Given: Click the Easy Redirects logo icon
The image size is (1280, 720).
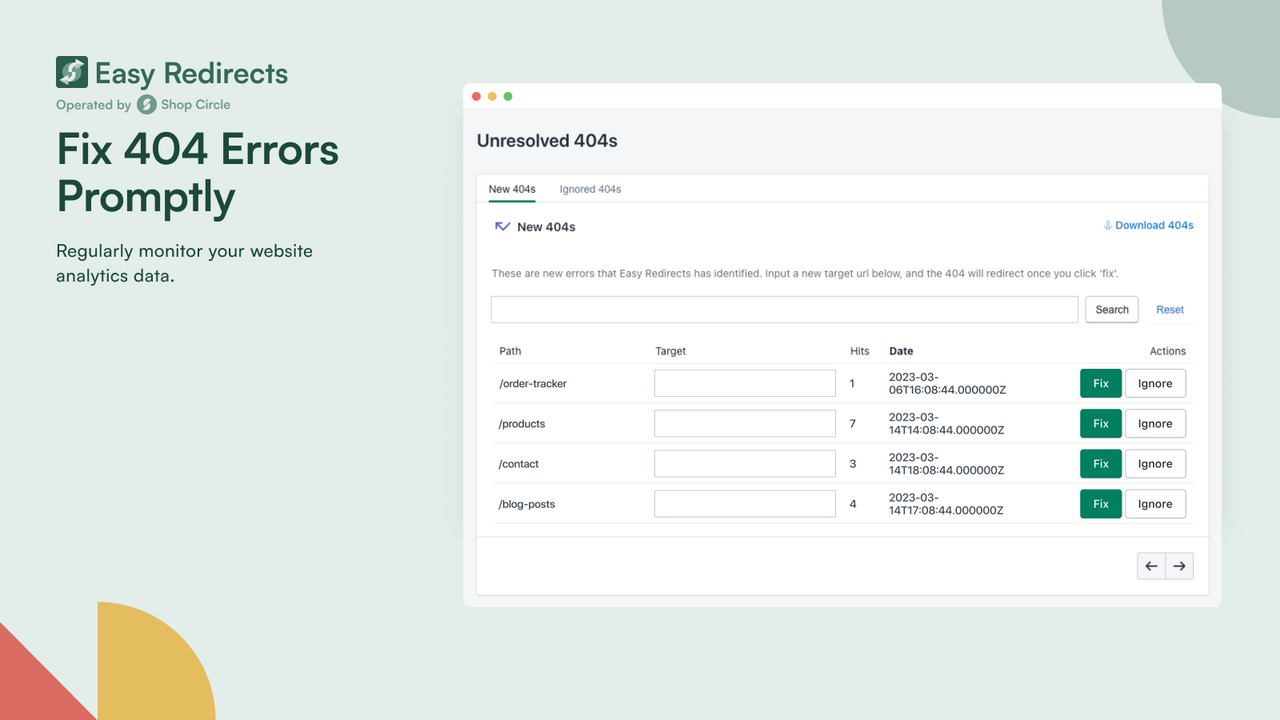Looking at the screenshot, I should coord(70,72).
